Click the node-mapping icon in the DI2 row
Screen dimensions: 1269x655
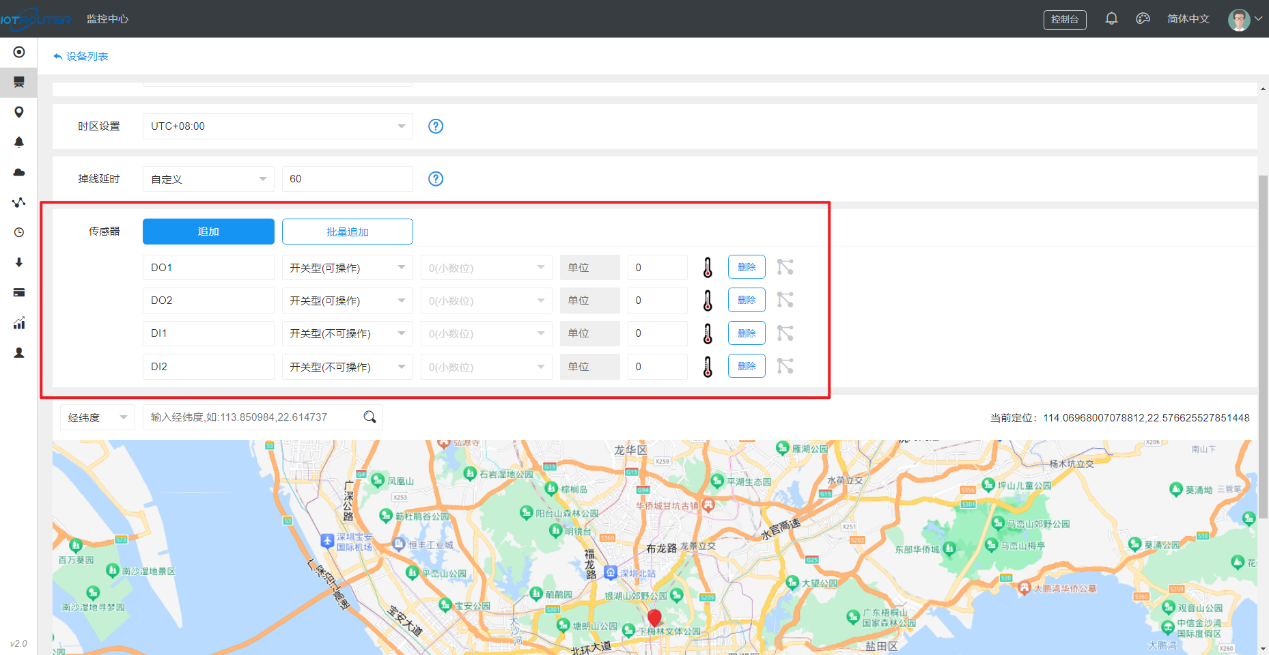[785, 366]
